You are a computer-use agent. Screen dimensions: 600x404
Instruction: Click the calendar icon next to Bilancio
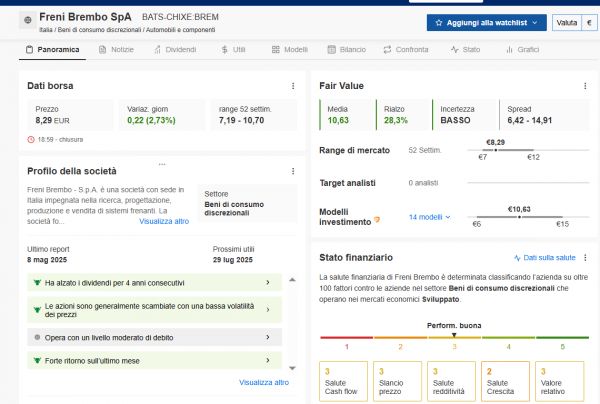[331, 50]
